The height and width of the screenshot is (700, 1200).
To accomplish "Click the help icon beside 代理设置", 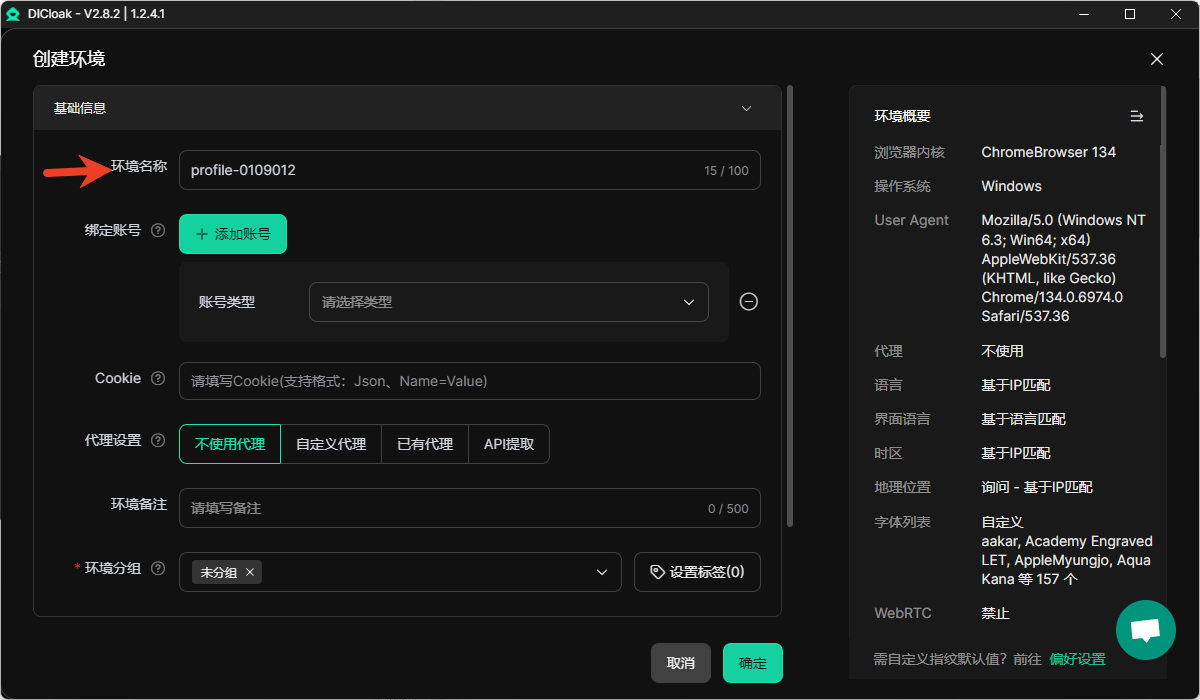I will 157,440.
